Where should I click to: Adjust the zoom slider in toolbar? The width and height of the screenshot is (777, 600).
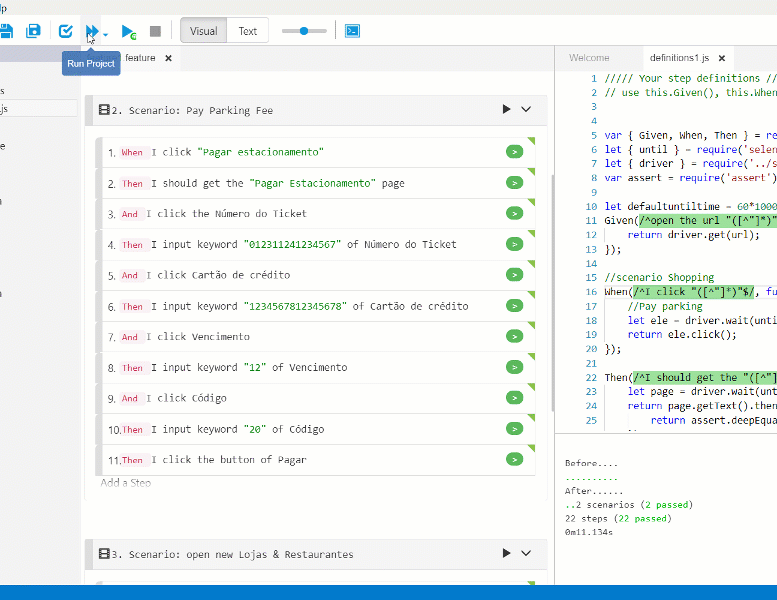coord(304,31)
